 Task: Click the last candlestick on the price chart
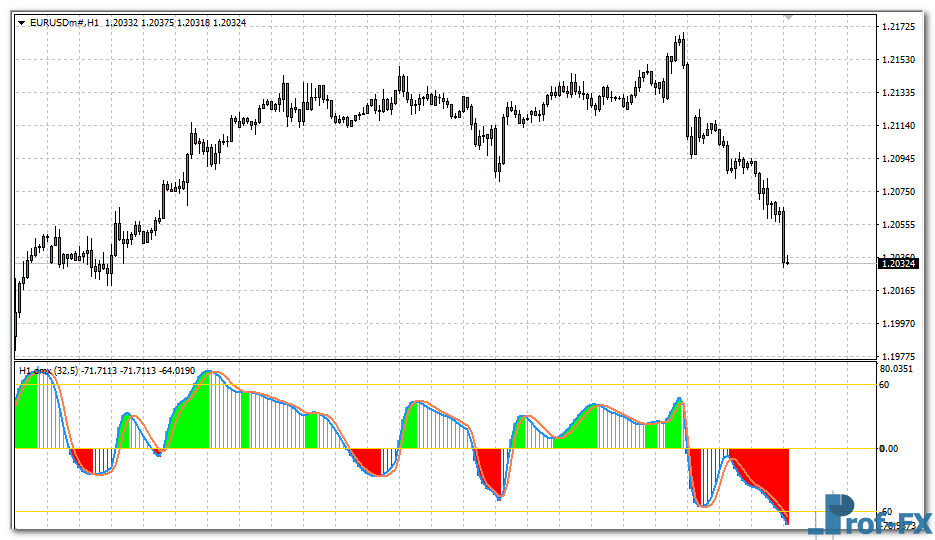point(787,262)
